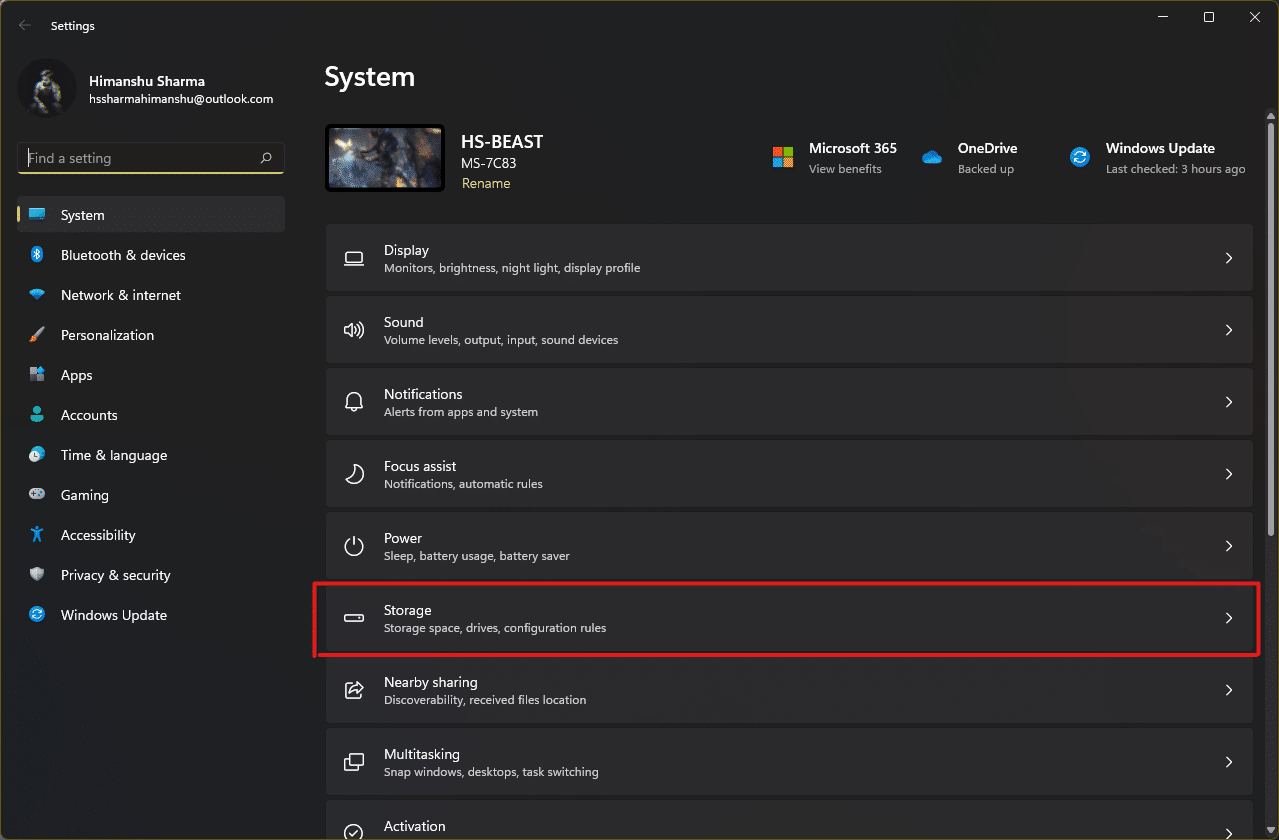Click the Accessibility figure icon
1279x840 pixels.
[x=37, y=535]
